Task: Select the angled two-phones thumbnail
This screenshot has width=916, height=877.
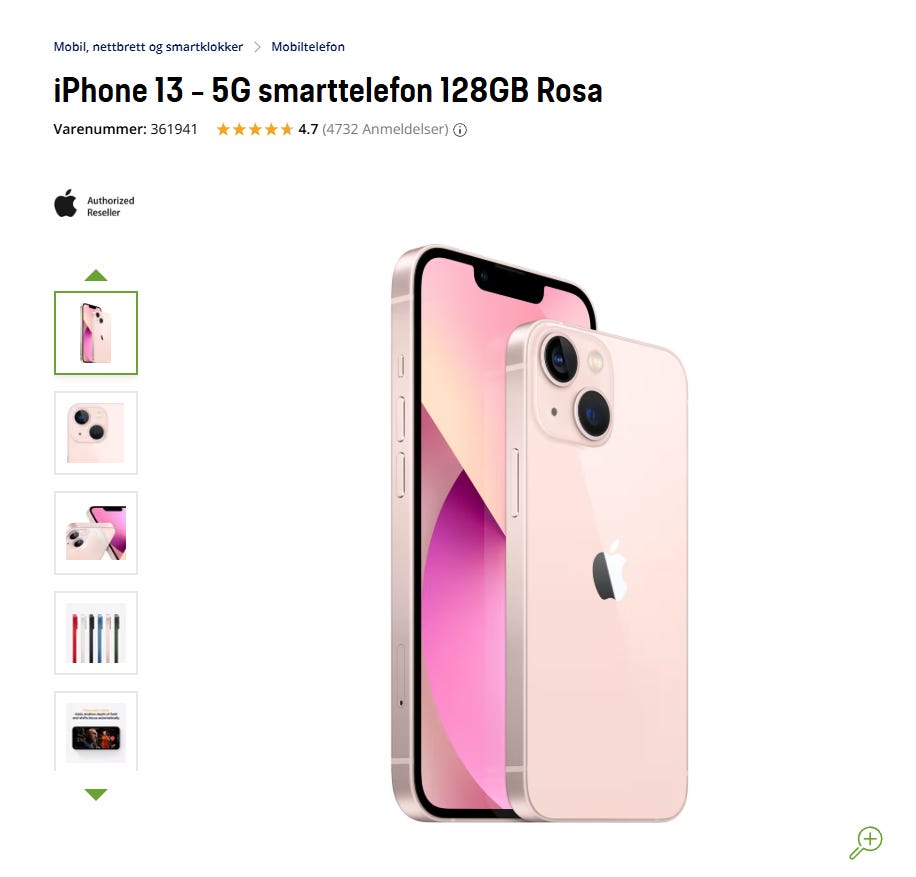Action: pos(96,533)
